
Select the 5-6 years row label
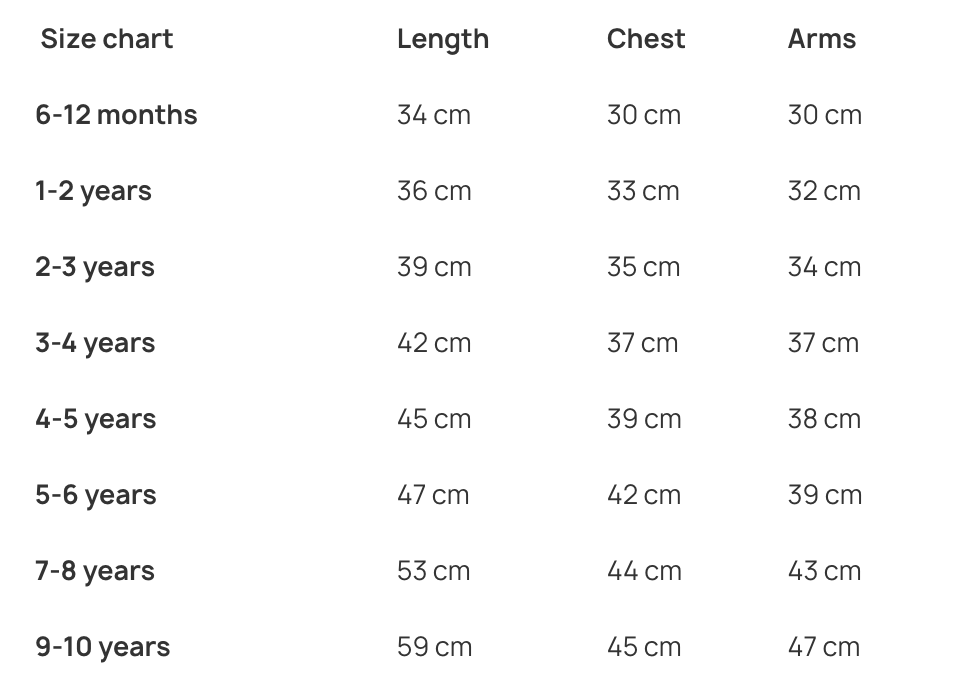tap(96, 495)
